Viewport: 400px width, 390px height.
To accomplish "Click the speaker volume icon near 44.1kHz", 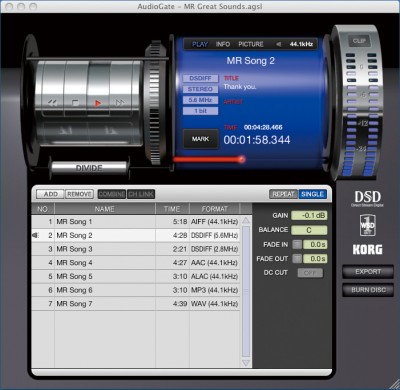I will coord(279,44).
